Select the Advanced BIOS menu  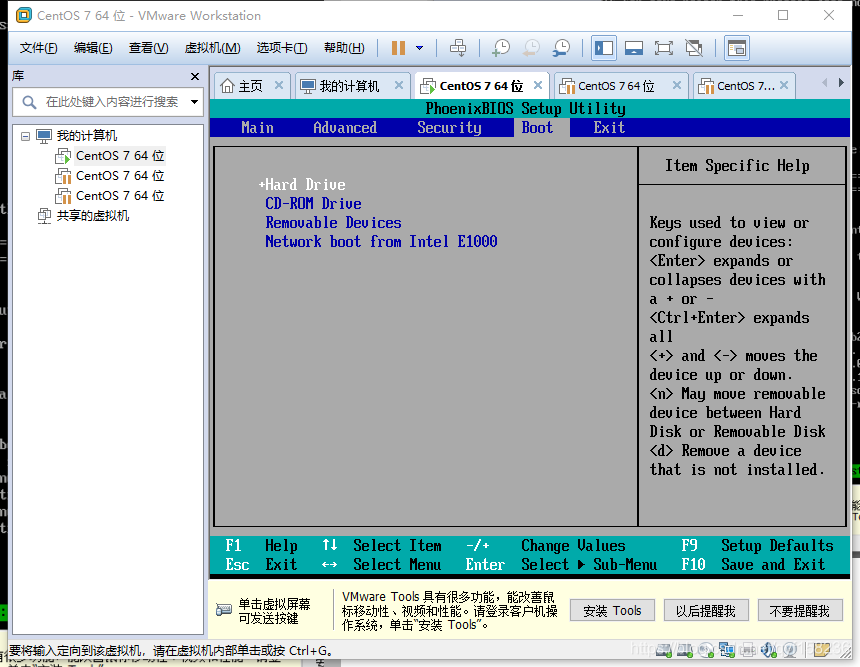click(345, 128)
